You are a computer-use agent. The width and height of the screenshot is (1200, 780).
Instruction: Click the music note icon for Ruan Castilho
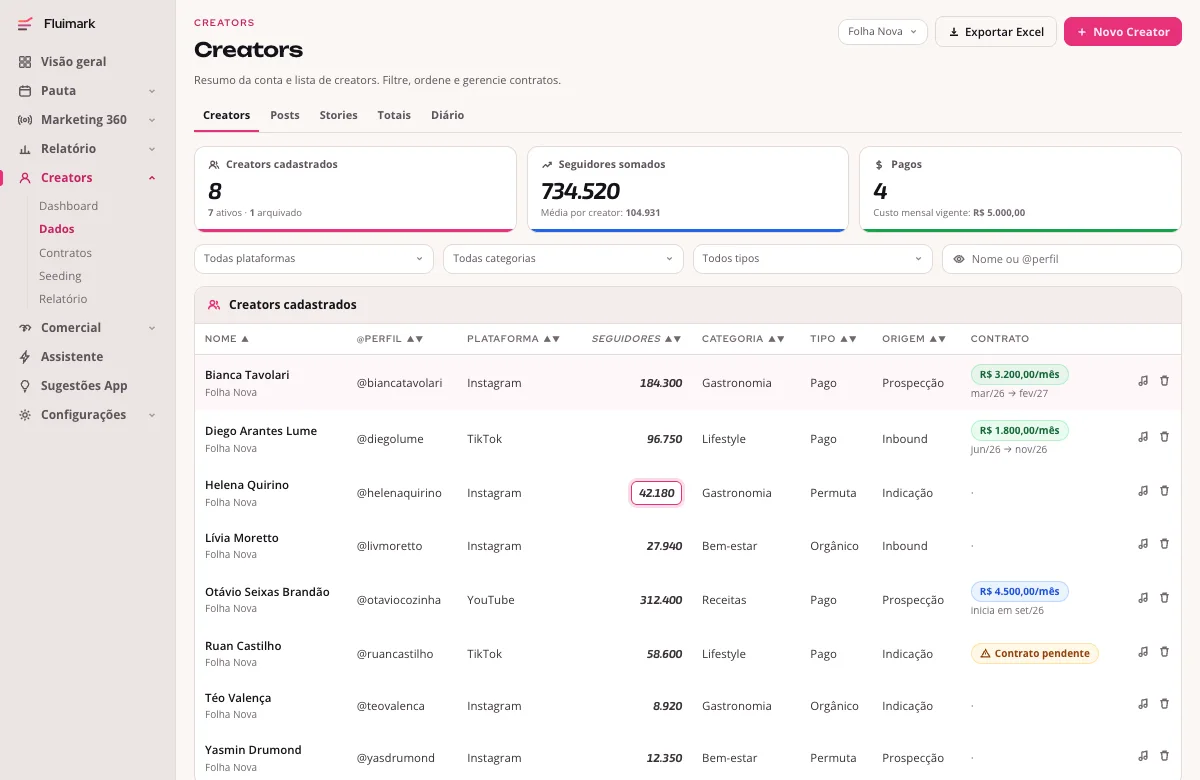tap(1143, 652)
